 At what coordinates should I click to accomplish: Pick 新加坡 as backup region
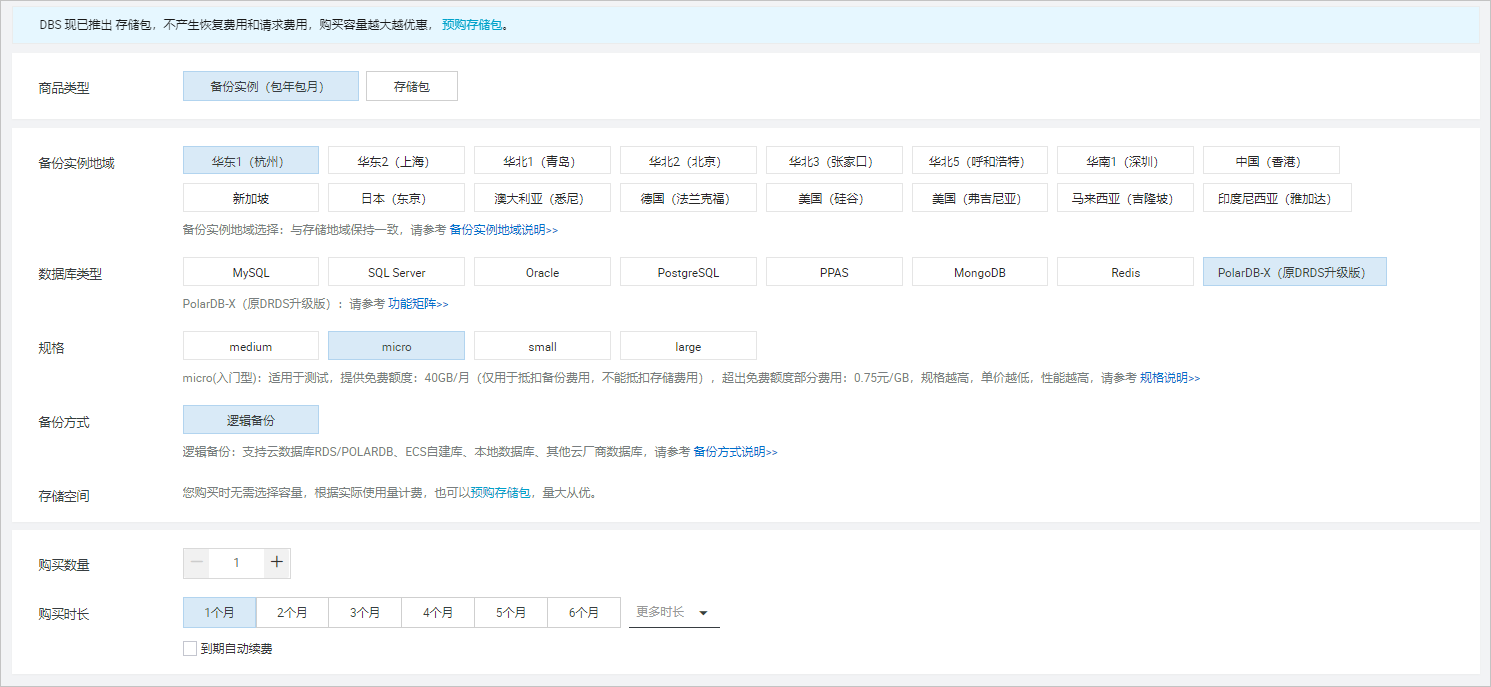[251, 198]
